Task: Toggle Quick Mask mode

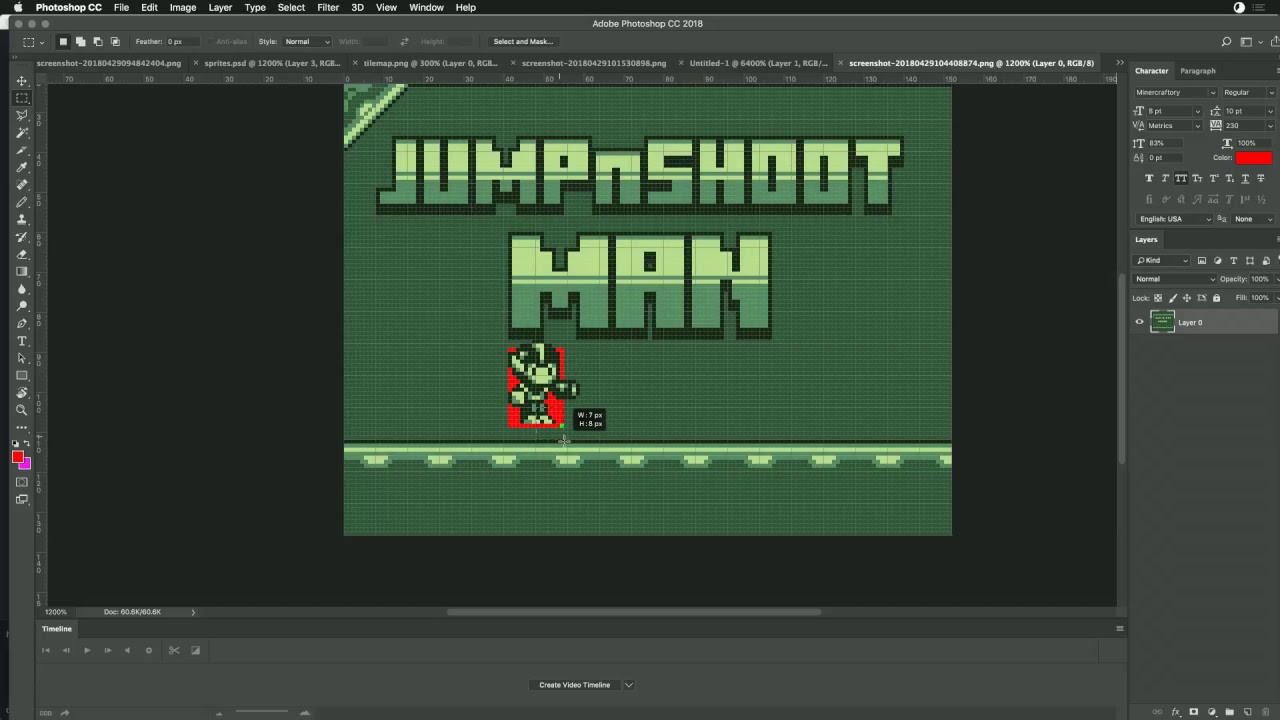Action: [22, 482]
